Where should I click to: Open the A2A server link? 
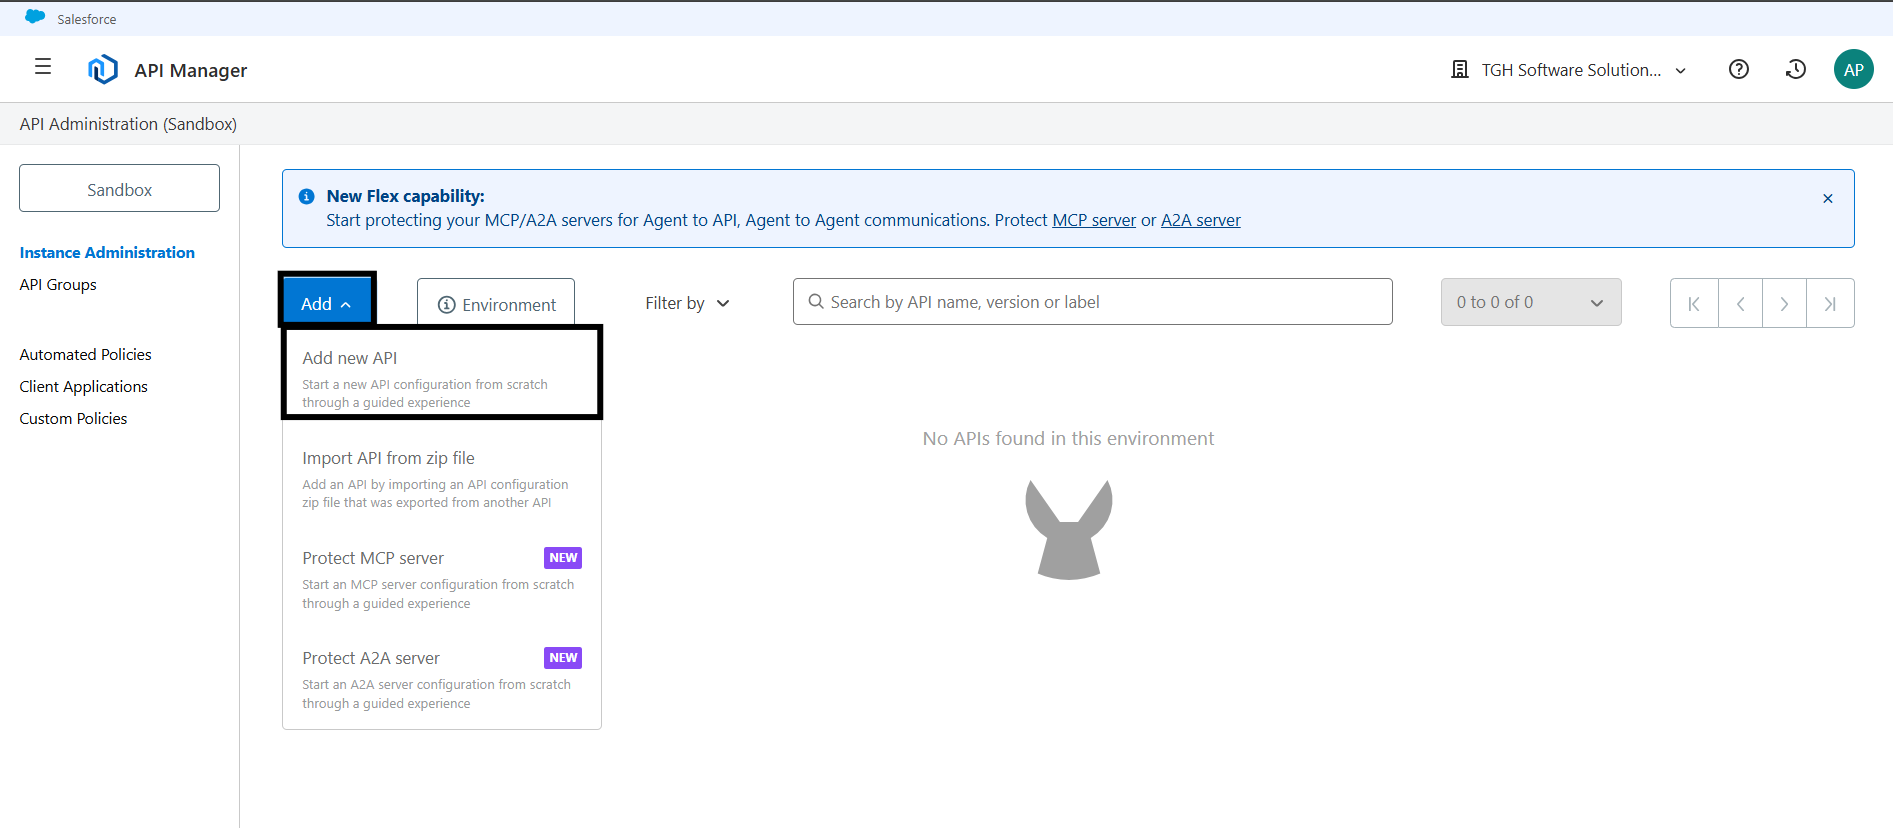pos(1200,220)
